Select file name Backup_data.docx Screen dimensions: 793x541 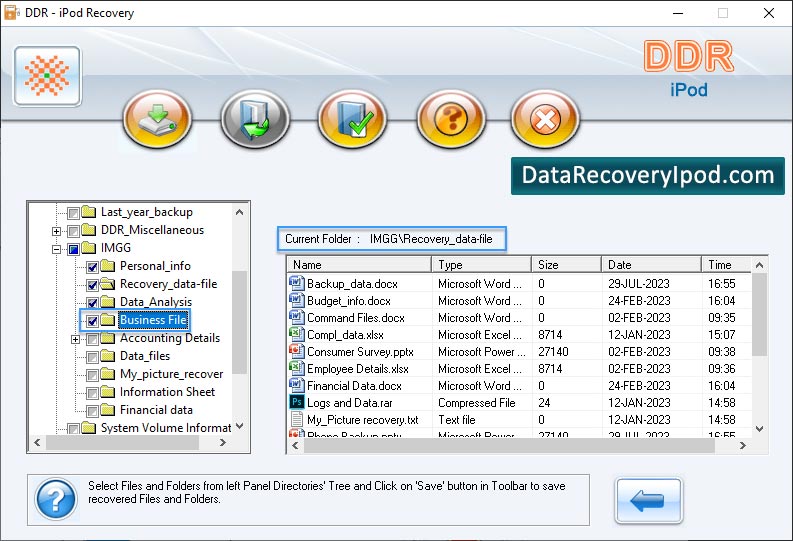353,284
